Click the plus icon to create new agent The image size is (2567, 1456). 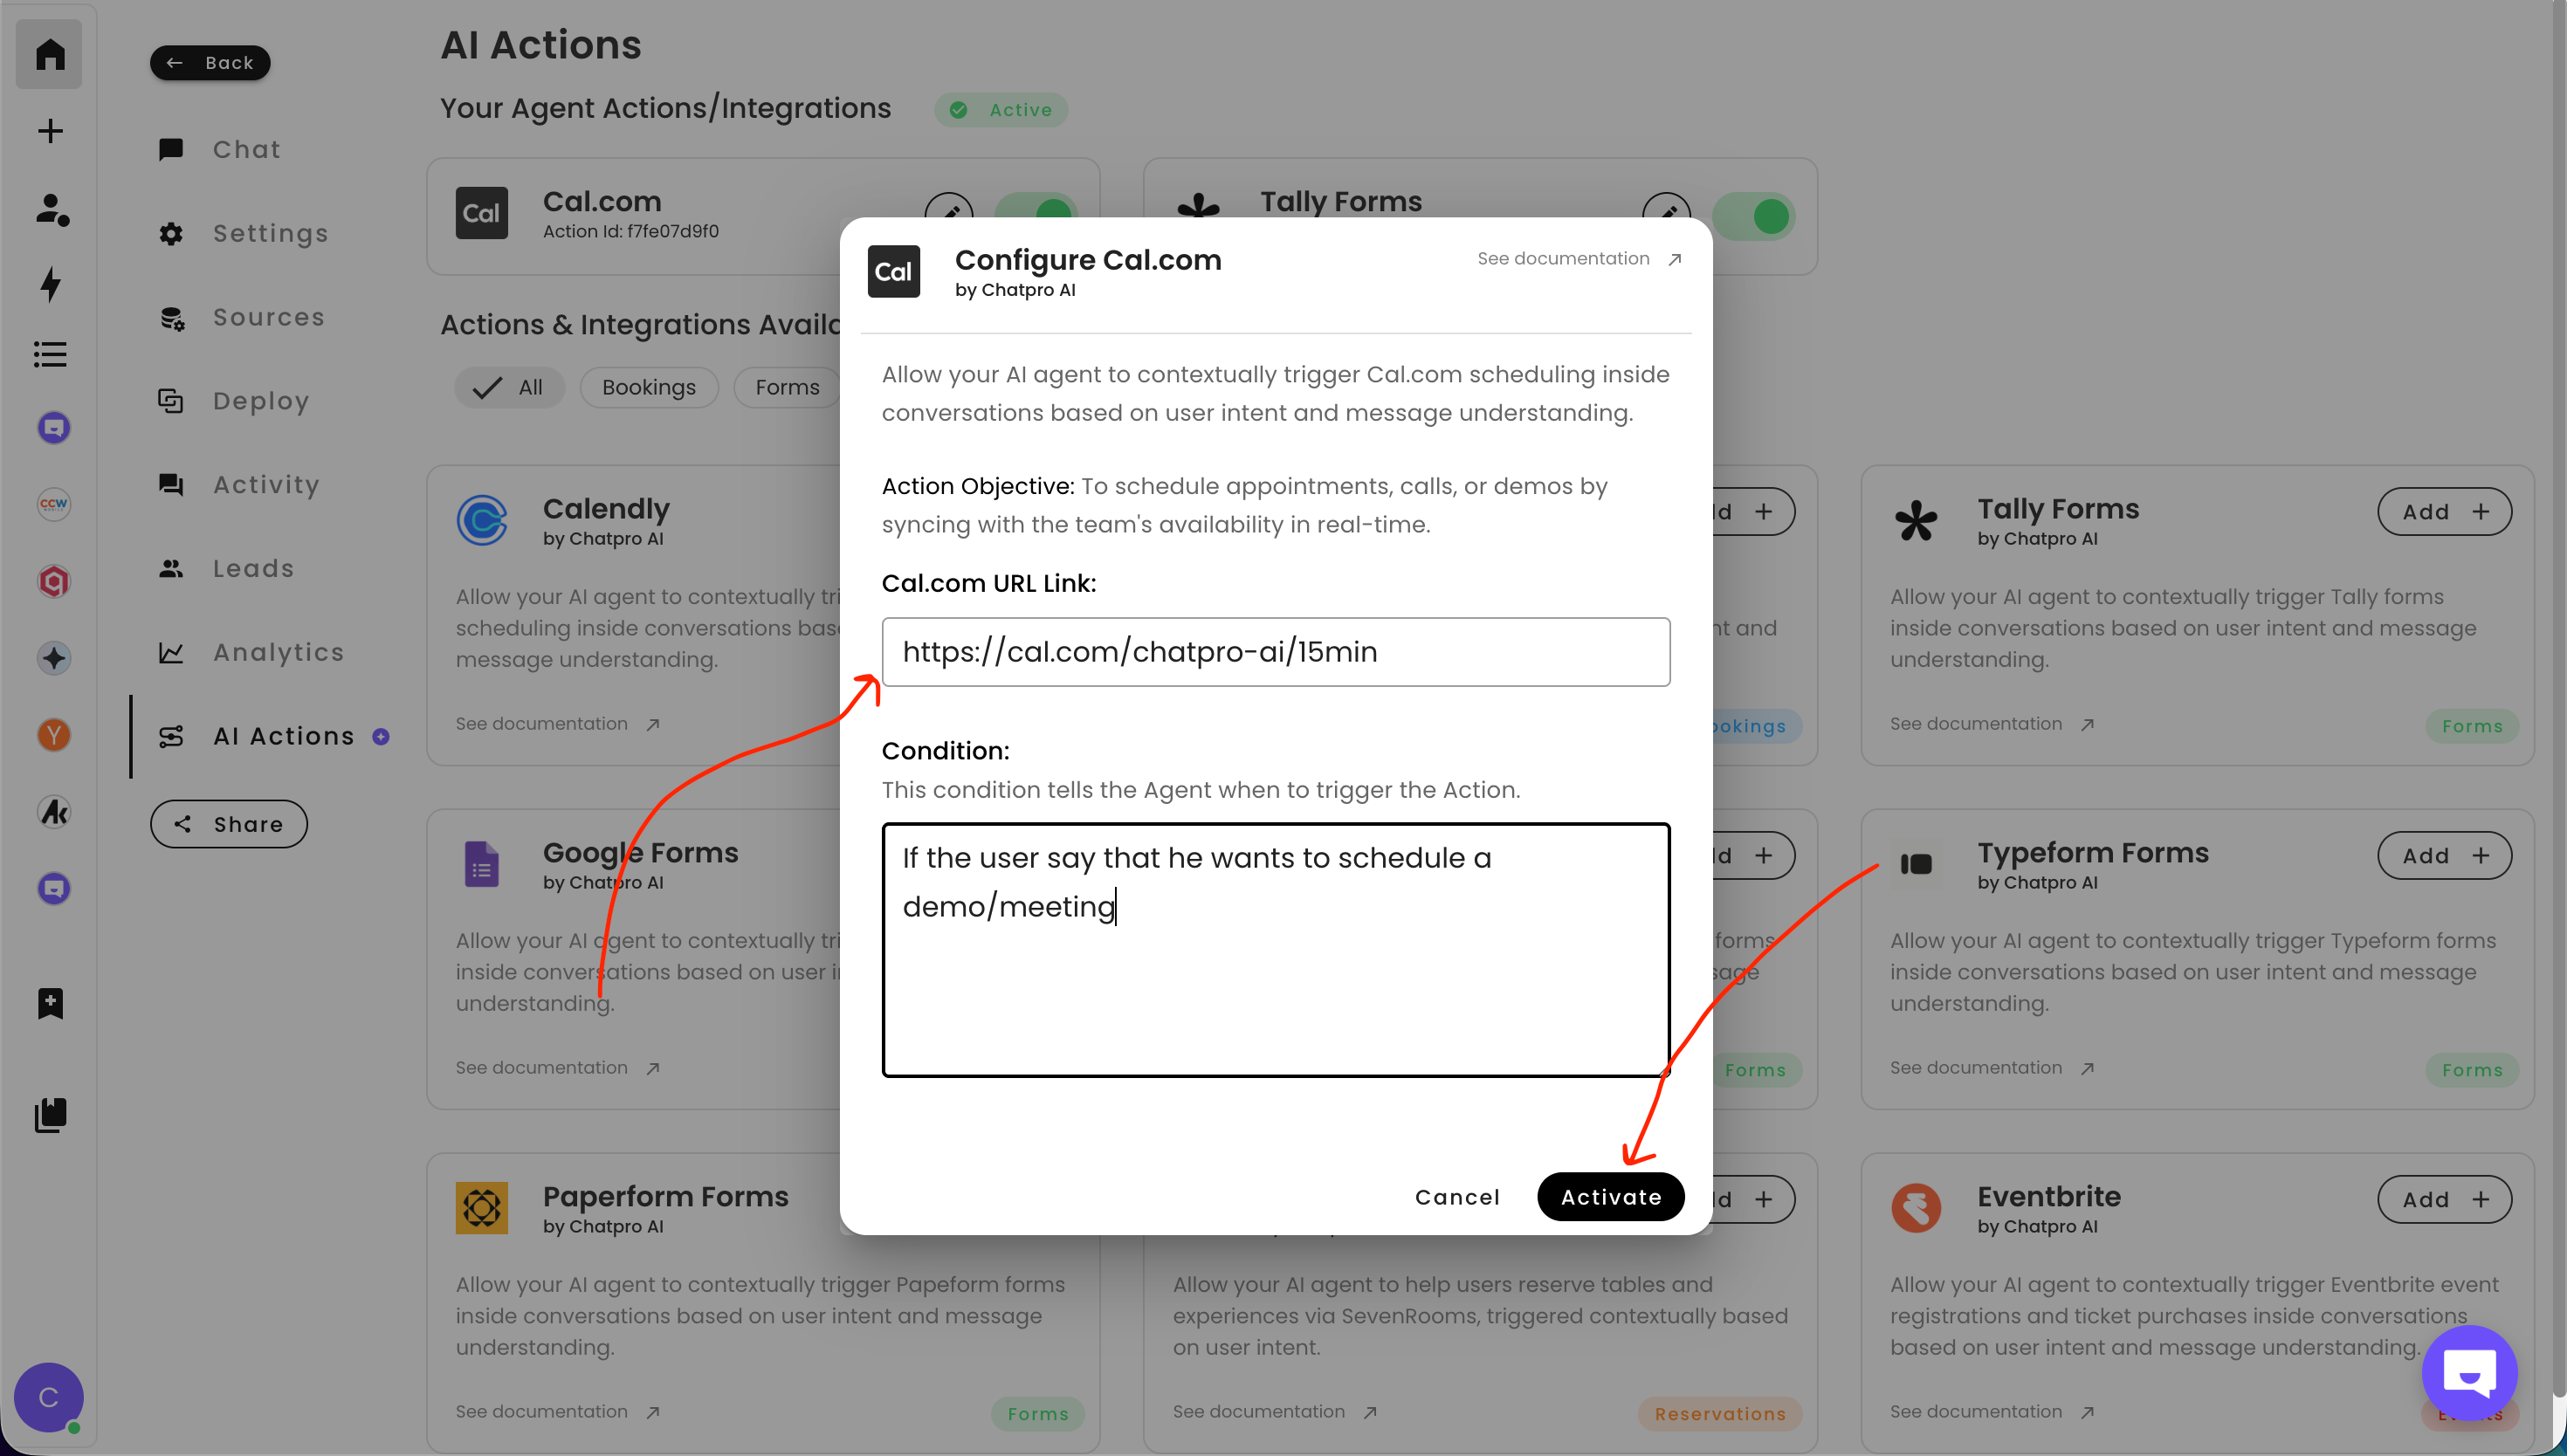pyautogui.click(x=50, y=131)
